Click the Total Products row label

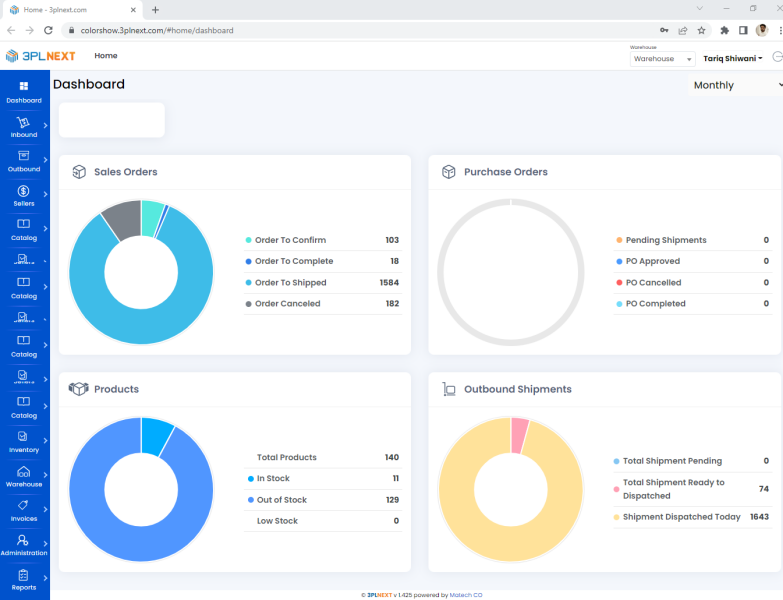coord(287,457)
